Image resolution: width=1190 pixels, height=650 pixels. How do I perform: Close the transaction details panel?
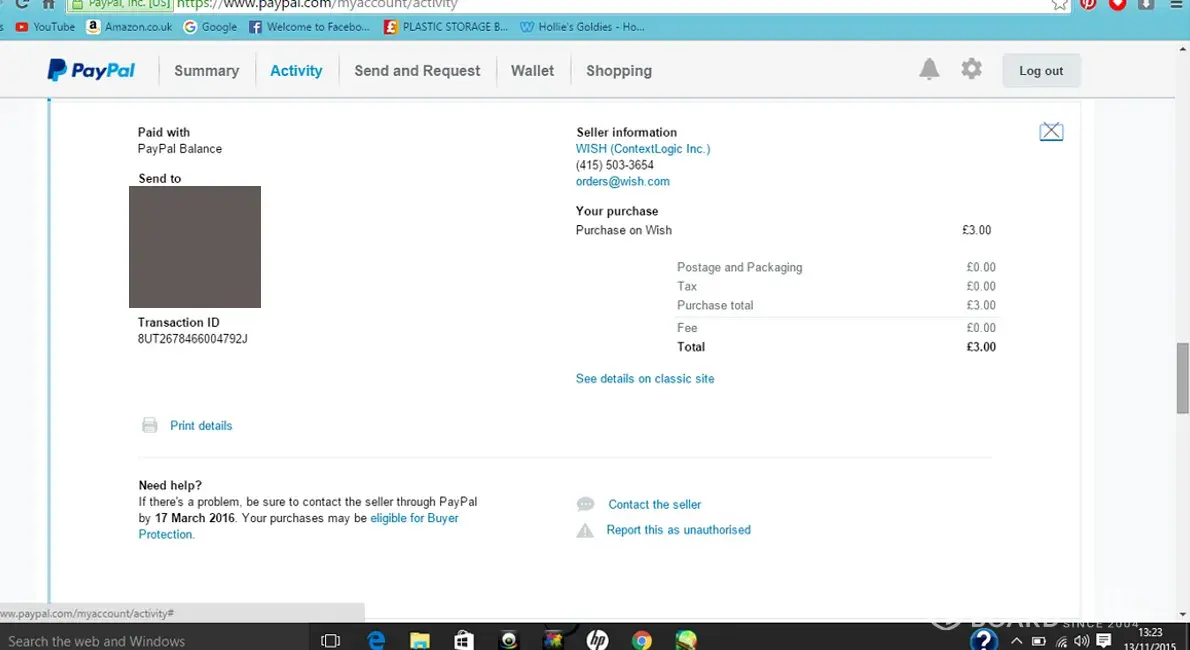[1051, 132]
